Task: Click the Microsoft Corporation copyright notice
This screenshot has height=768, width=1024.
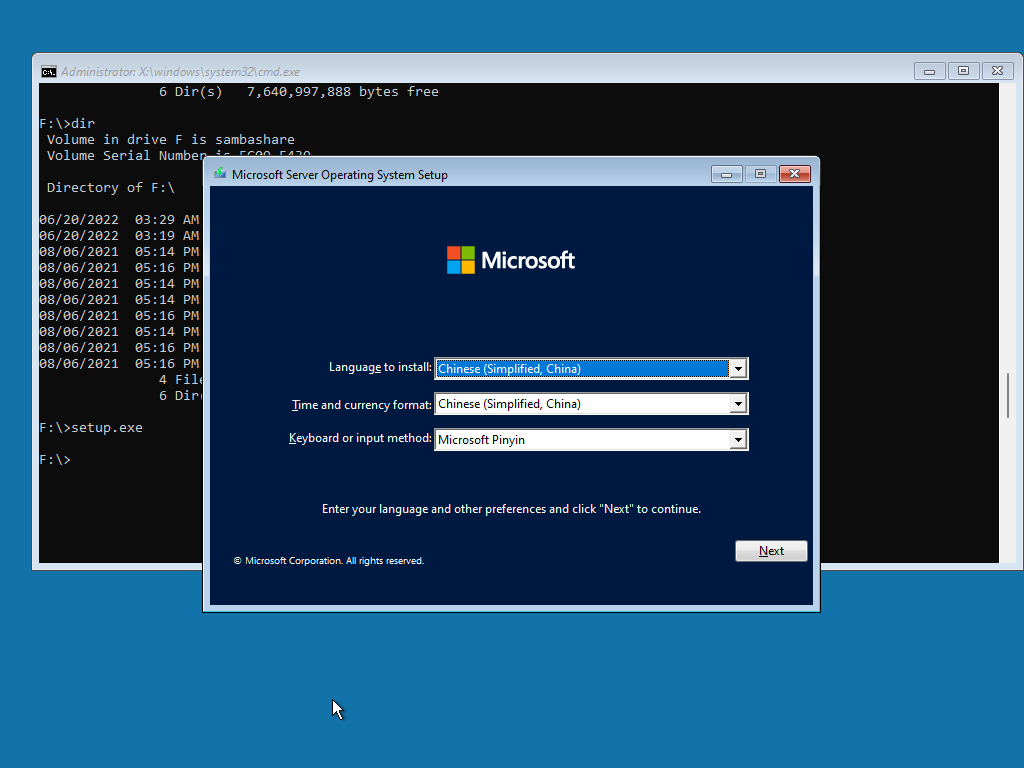Action: click(329, 561)
